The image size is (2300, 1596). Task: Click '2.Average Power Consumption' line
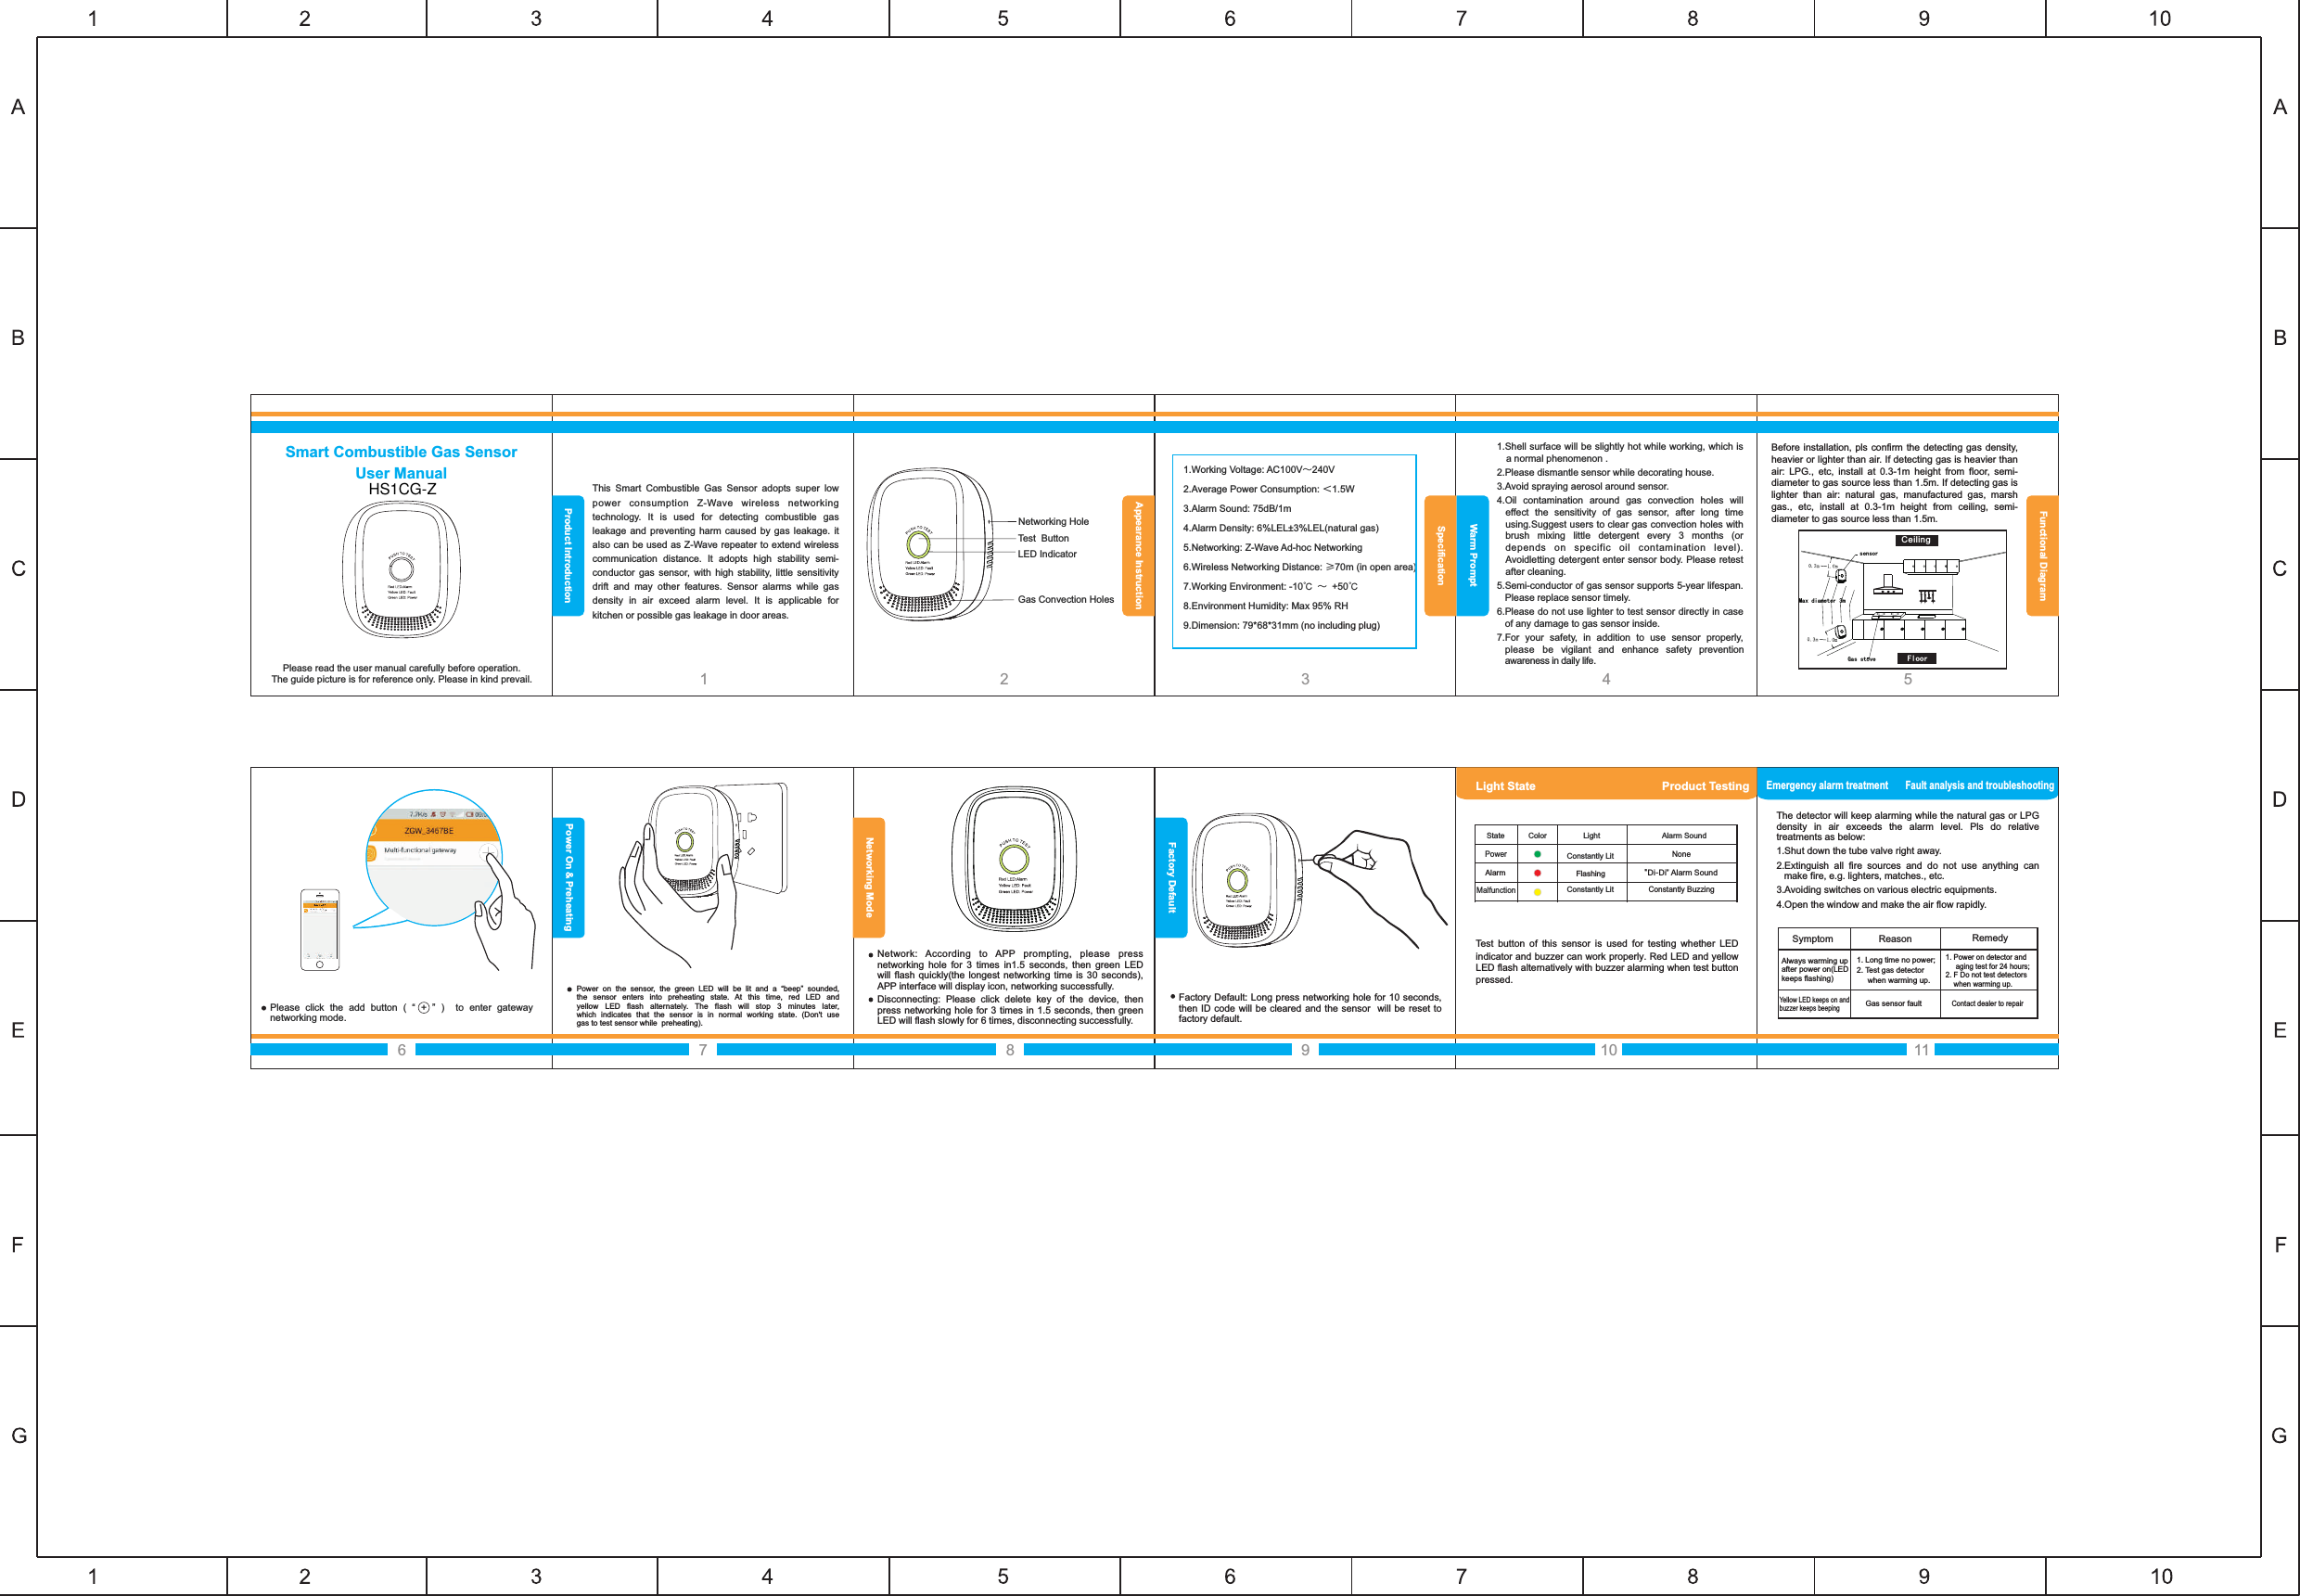1269,489
